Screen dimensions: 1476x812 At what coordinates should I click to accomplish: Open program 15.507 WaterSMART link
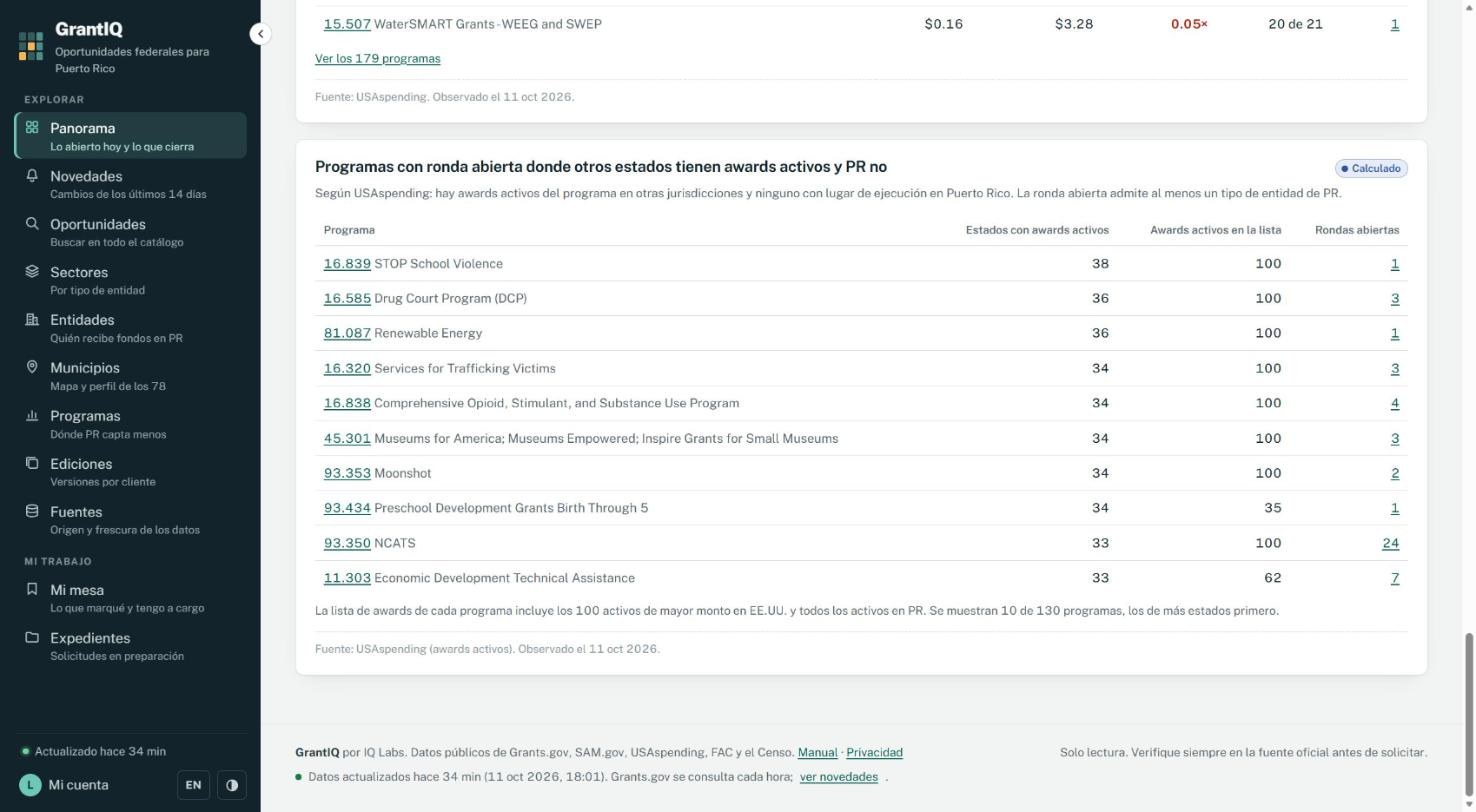point(347,24)
